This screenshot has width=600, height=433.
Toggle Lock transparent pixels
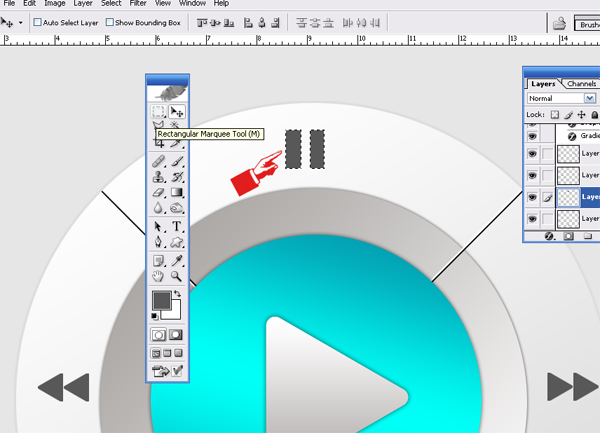[x=554, y=115]
